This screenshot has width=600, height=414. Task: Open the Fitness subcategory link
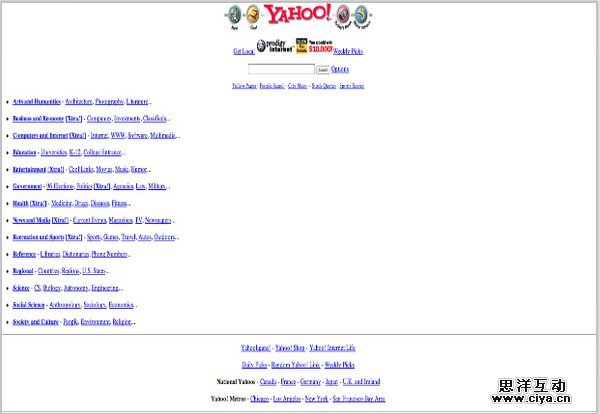[119, 203]
